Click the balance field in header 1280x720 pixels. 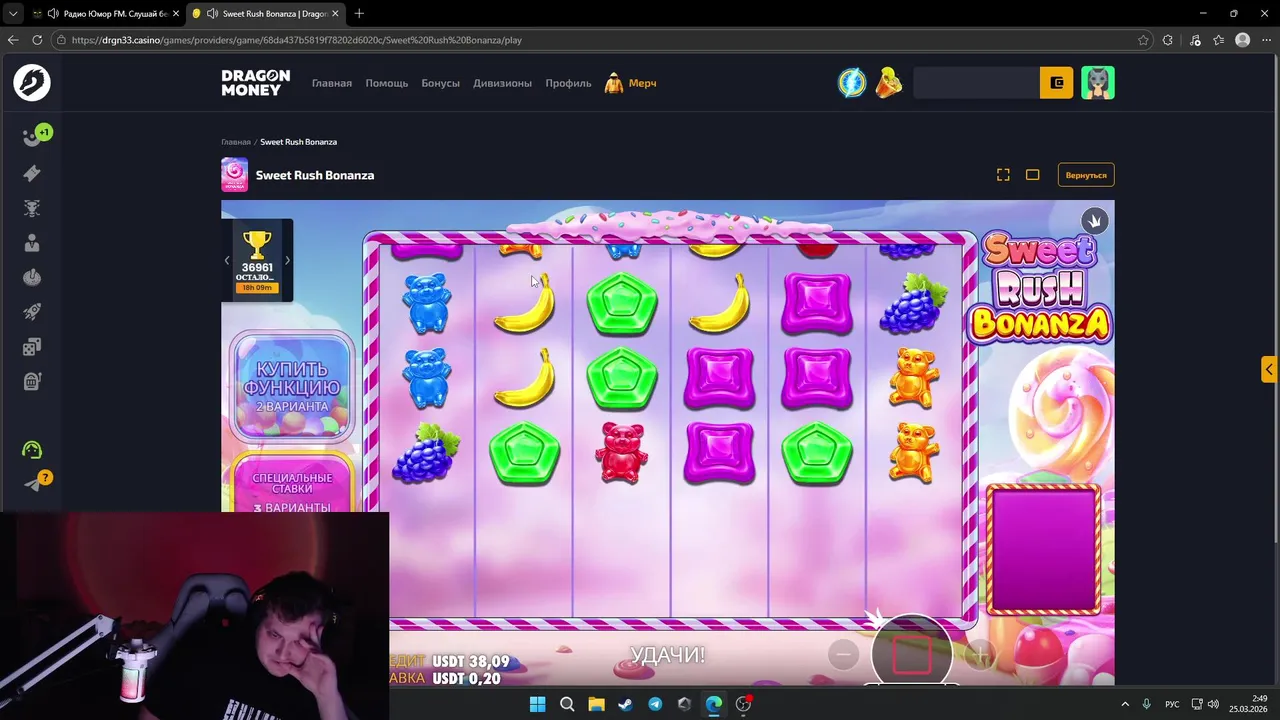[x=976, y=83]
